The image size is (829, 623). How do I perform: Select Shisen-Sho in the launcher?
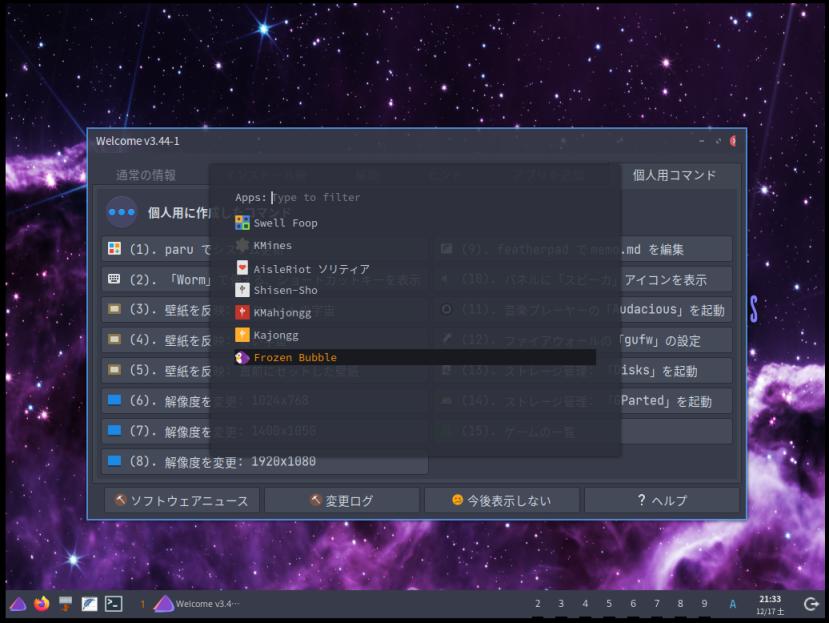(x=415, y=290)
